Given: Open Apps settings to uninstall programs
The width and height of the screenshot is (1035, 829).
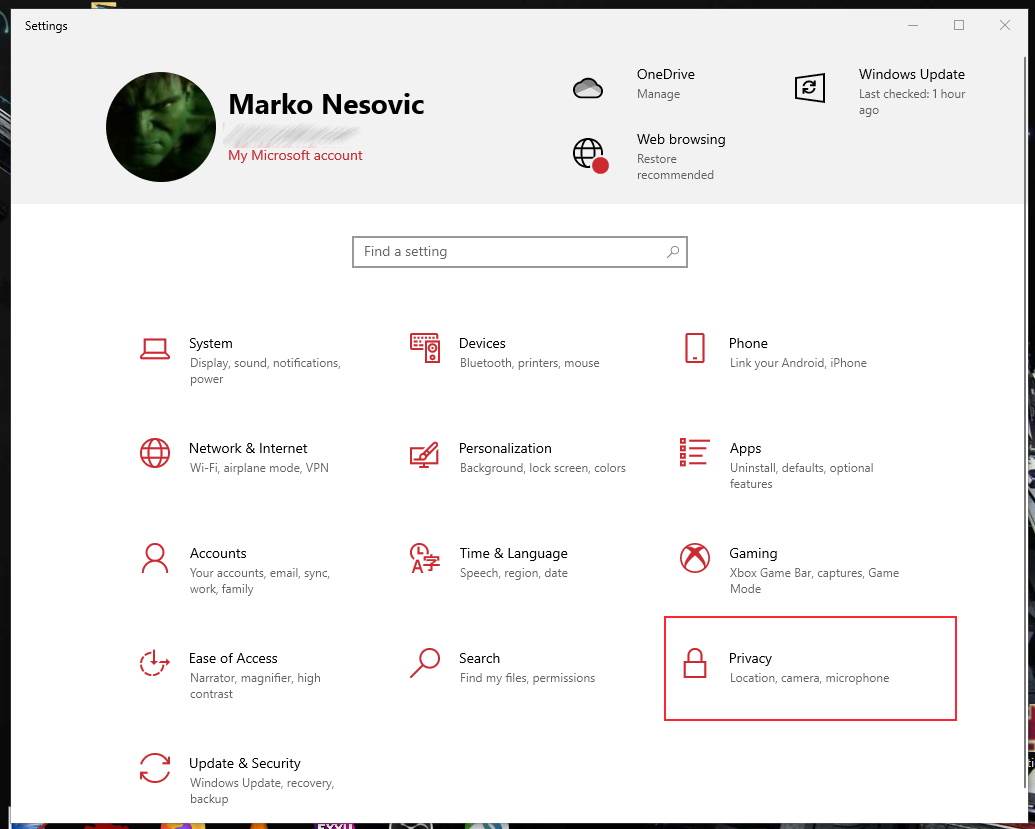Looking at the screenshot, I should [745, 448].
